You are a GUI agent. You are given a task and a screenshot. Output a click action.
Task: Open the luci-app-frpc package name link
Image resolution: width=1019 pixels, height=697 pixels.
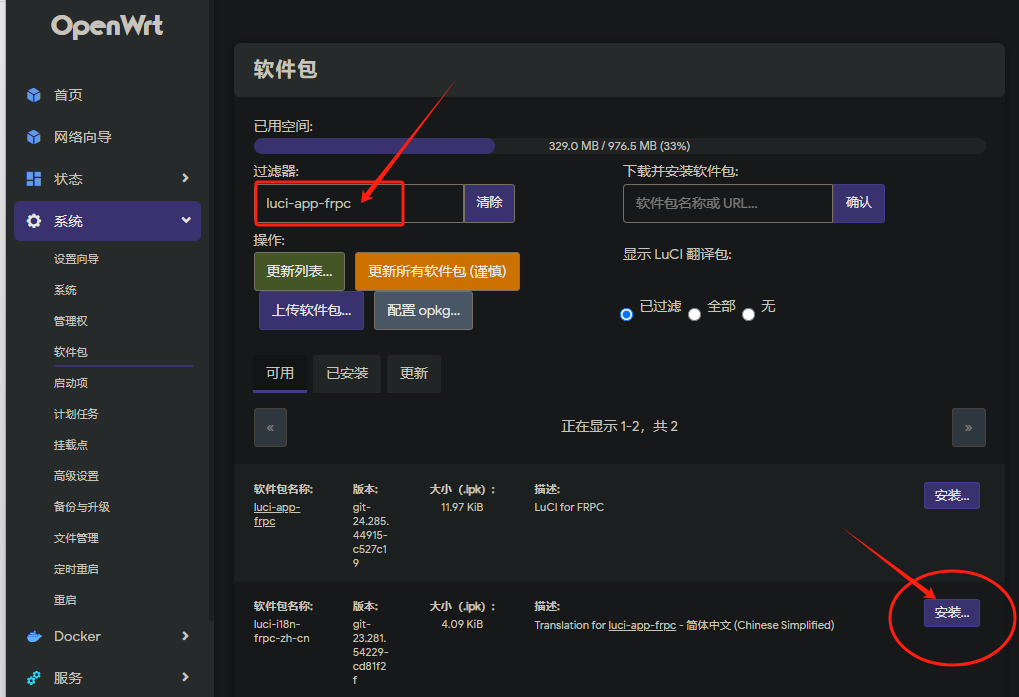tap(277, 514)
